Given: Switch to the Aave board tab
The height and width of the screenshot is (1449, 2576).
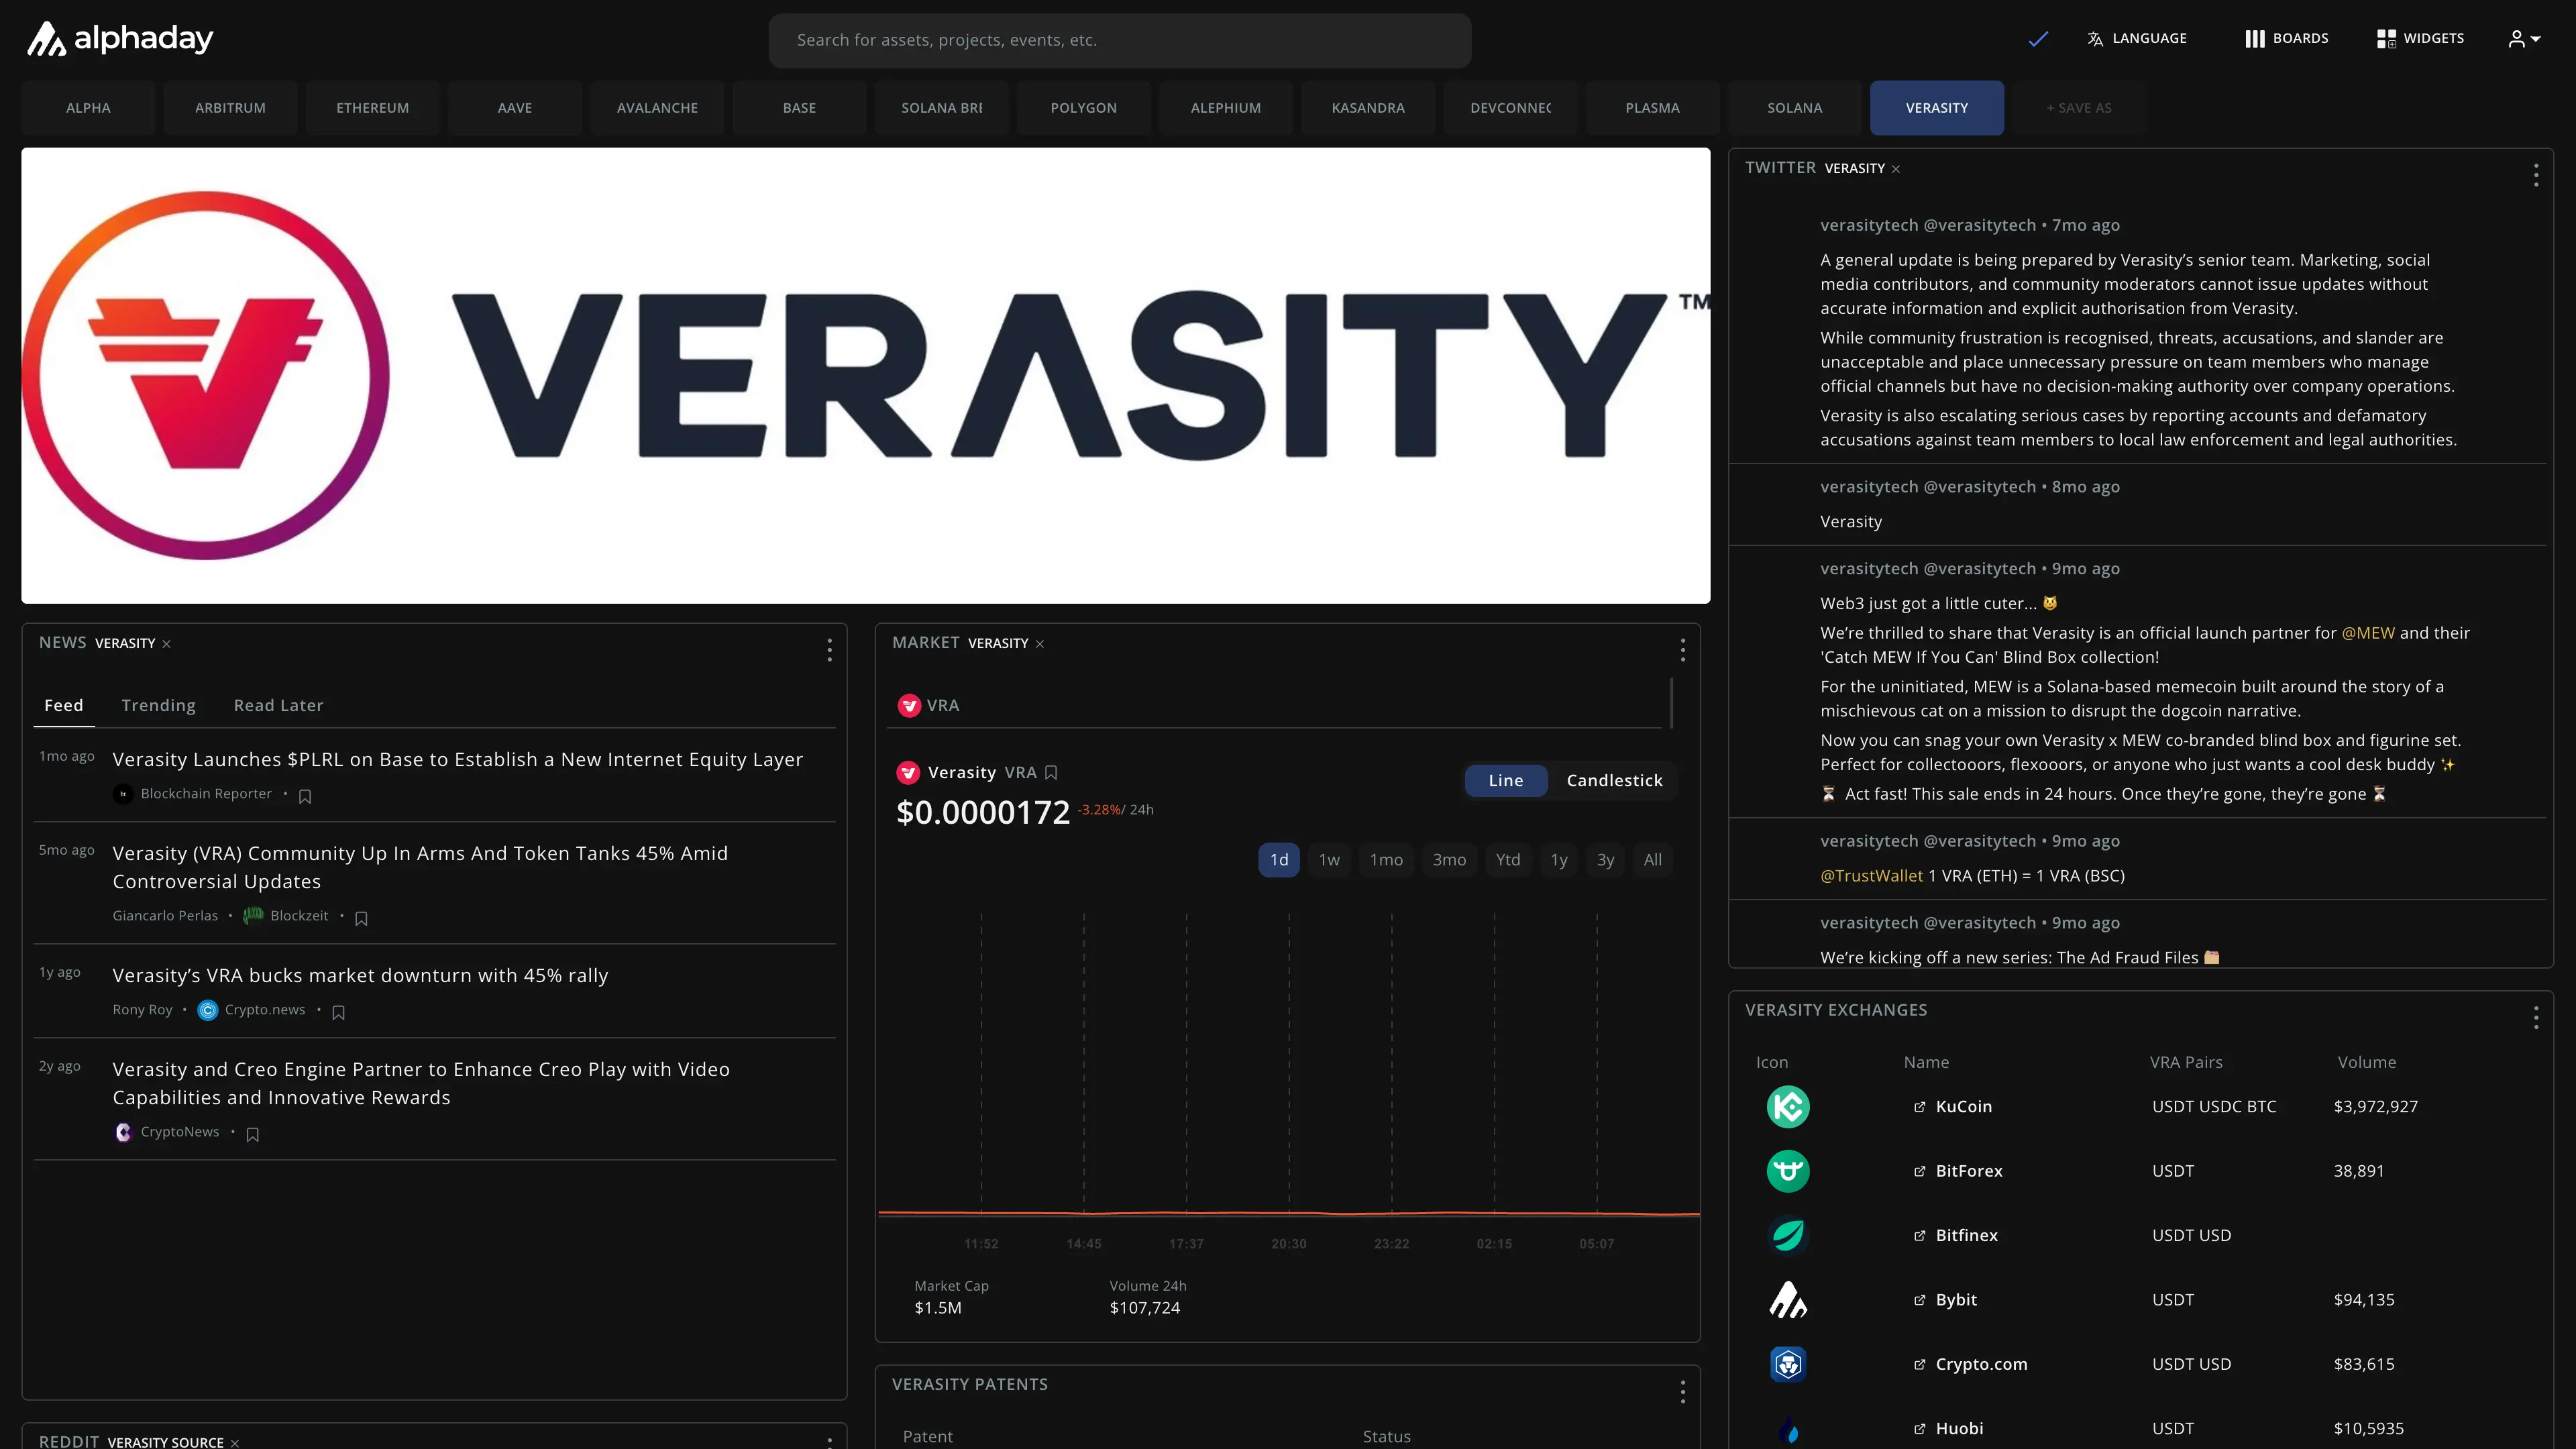Looking at the screenshot, I should (x=515, y=108).
